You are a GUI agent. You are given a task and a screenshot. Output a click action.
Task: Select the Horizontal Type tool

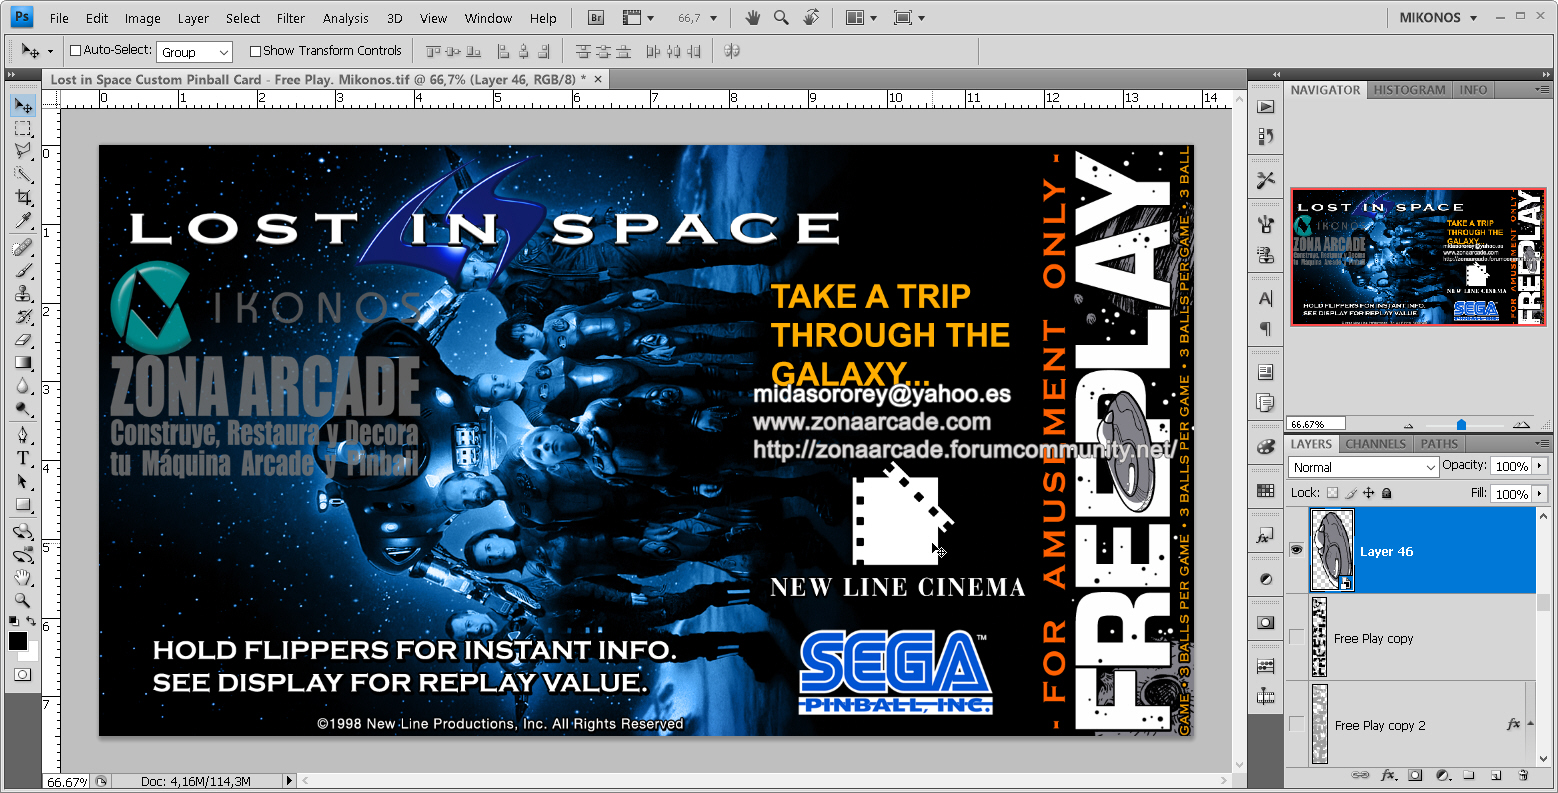coord(23,459)
